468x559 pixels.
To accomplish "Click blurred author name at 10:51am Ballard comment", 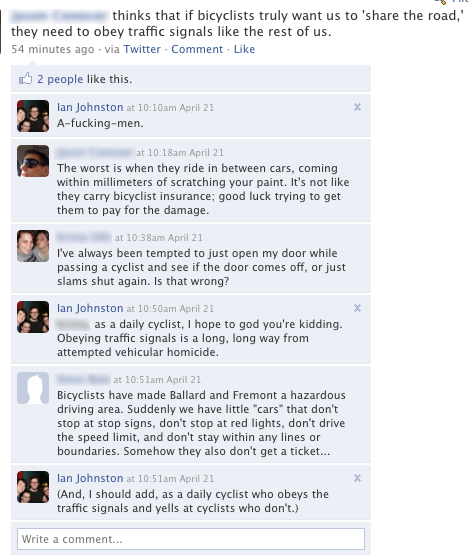I will pyautogui.click(x=83, y=379).
